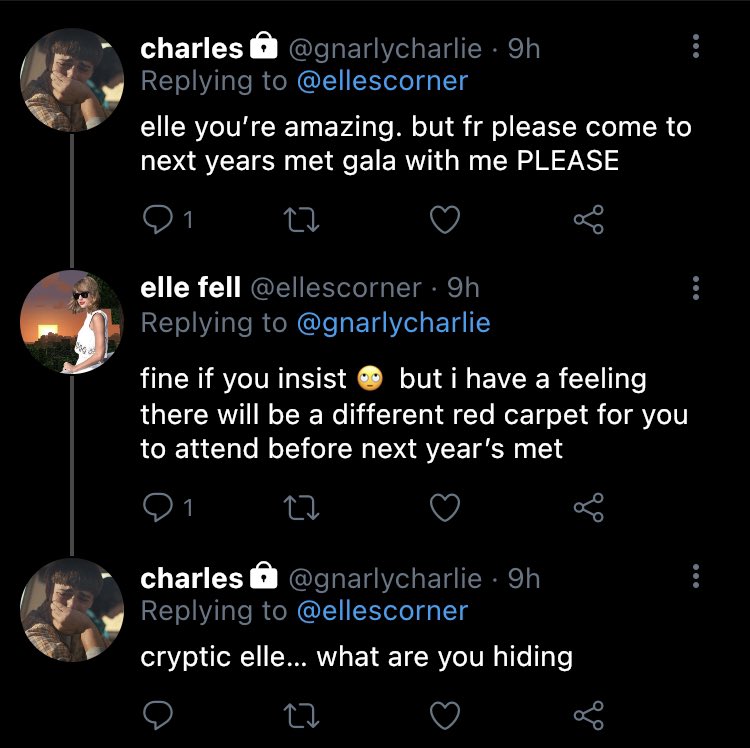This screenshot has height=748, width=750.
Task: Open more options on elle fell's tweet
Action: click(696, 288)
